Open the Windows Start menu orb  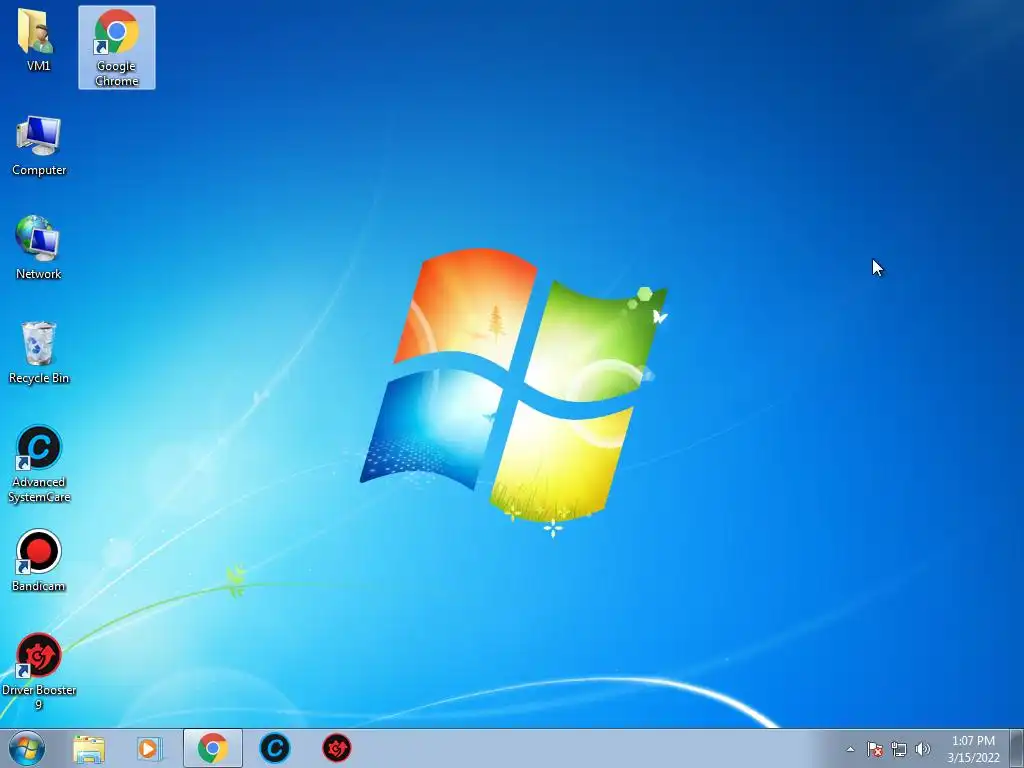pos(27,748)
